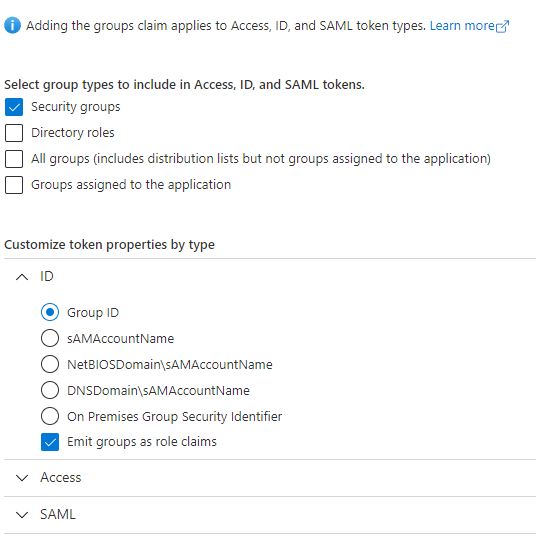
Task: Click the Access section header label
Action: pyautogui.click(x=61, y=478)
